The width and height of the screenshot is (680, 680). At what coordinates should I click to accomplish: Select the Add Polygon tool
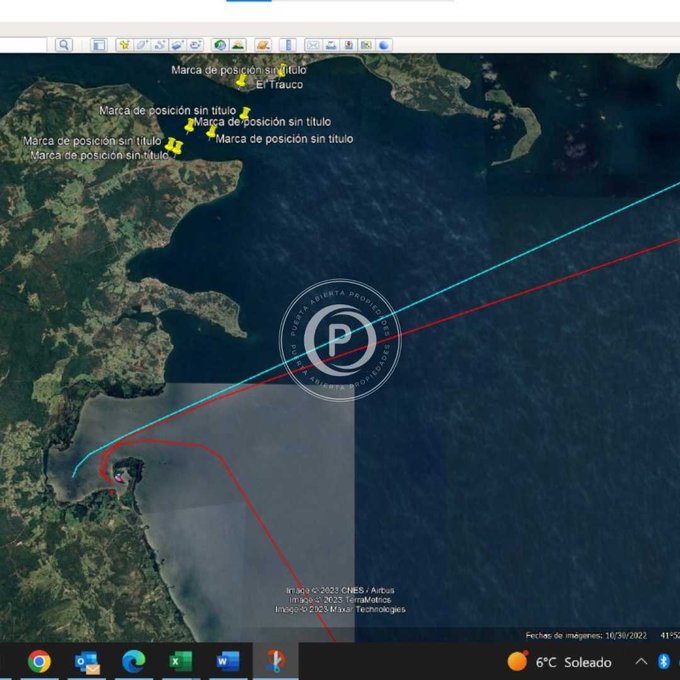(142, 45)
